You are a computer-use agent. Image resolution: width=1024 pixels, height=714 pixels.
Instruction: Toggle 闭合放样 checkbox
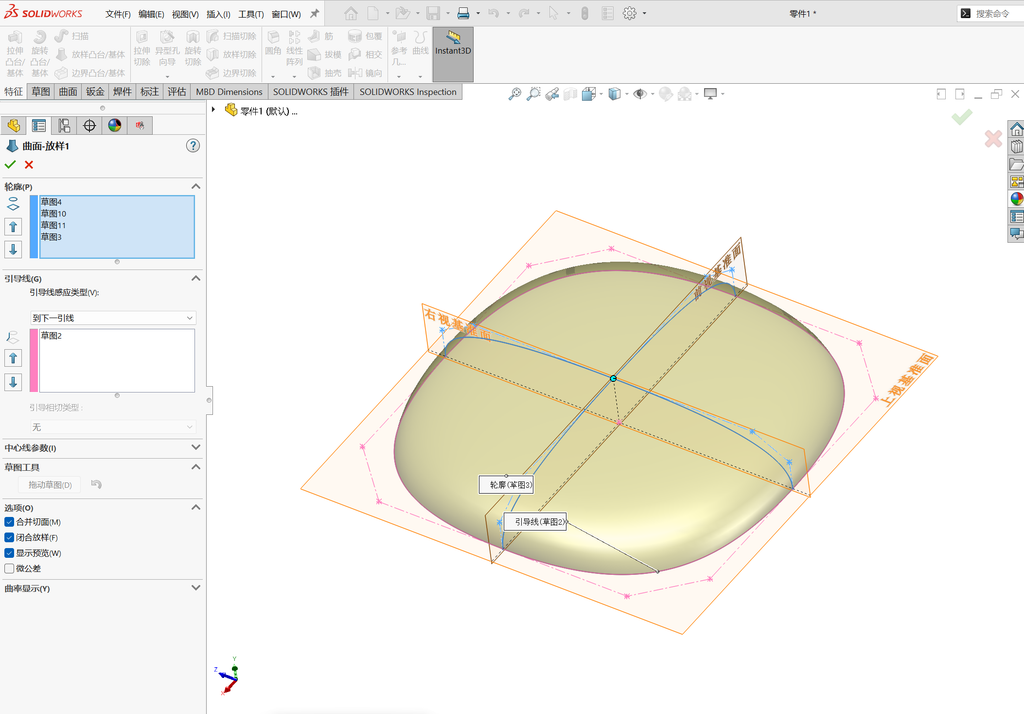[x=9, y=538]
